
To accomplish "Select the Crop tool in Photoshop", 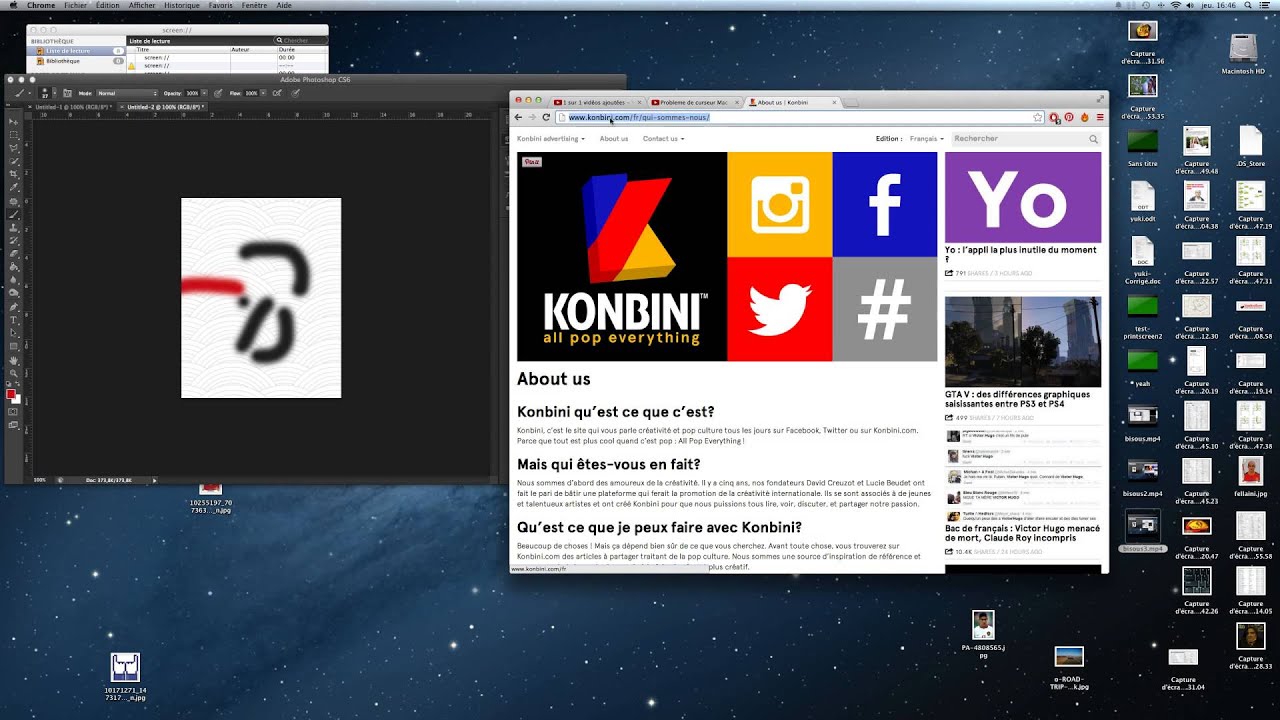I will [x=13, y=174].
